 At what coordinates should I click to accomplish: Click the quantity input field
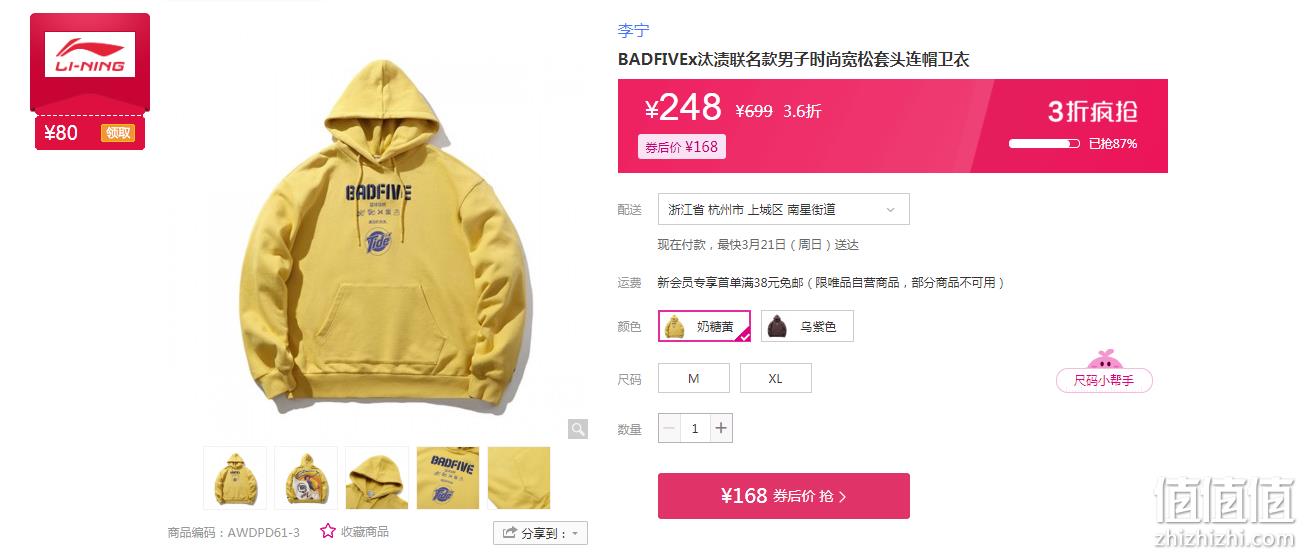click(695, 429)
